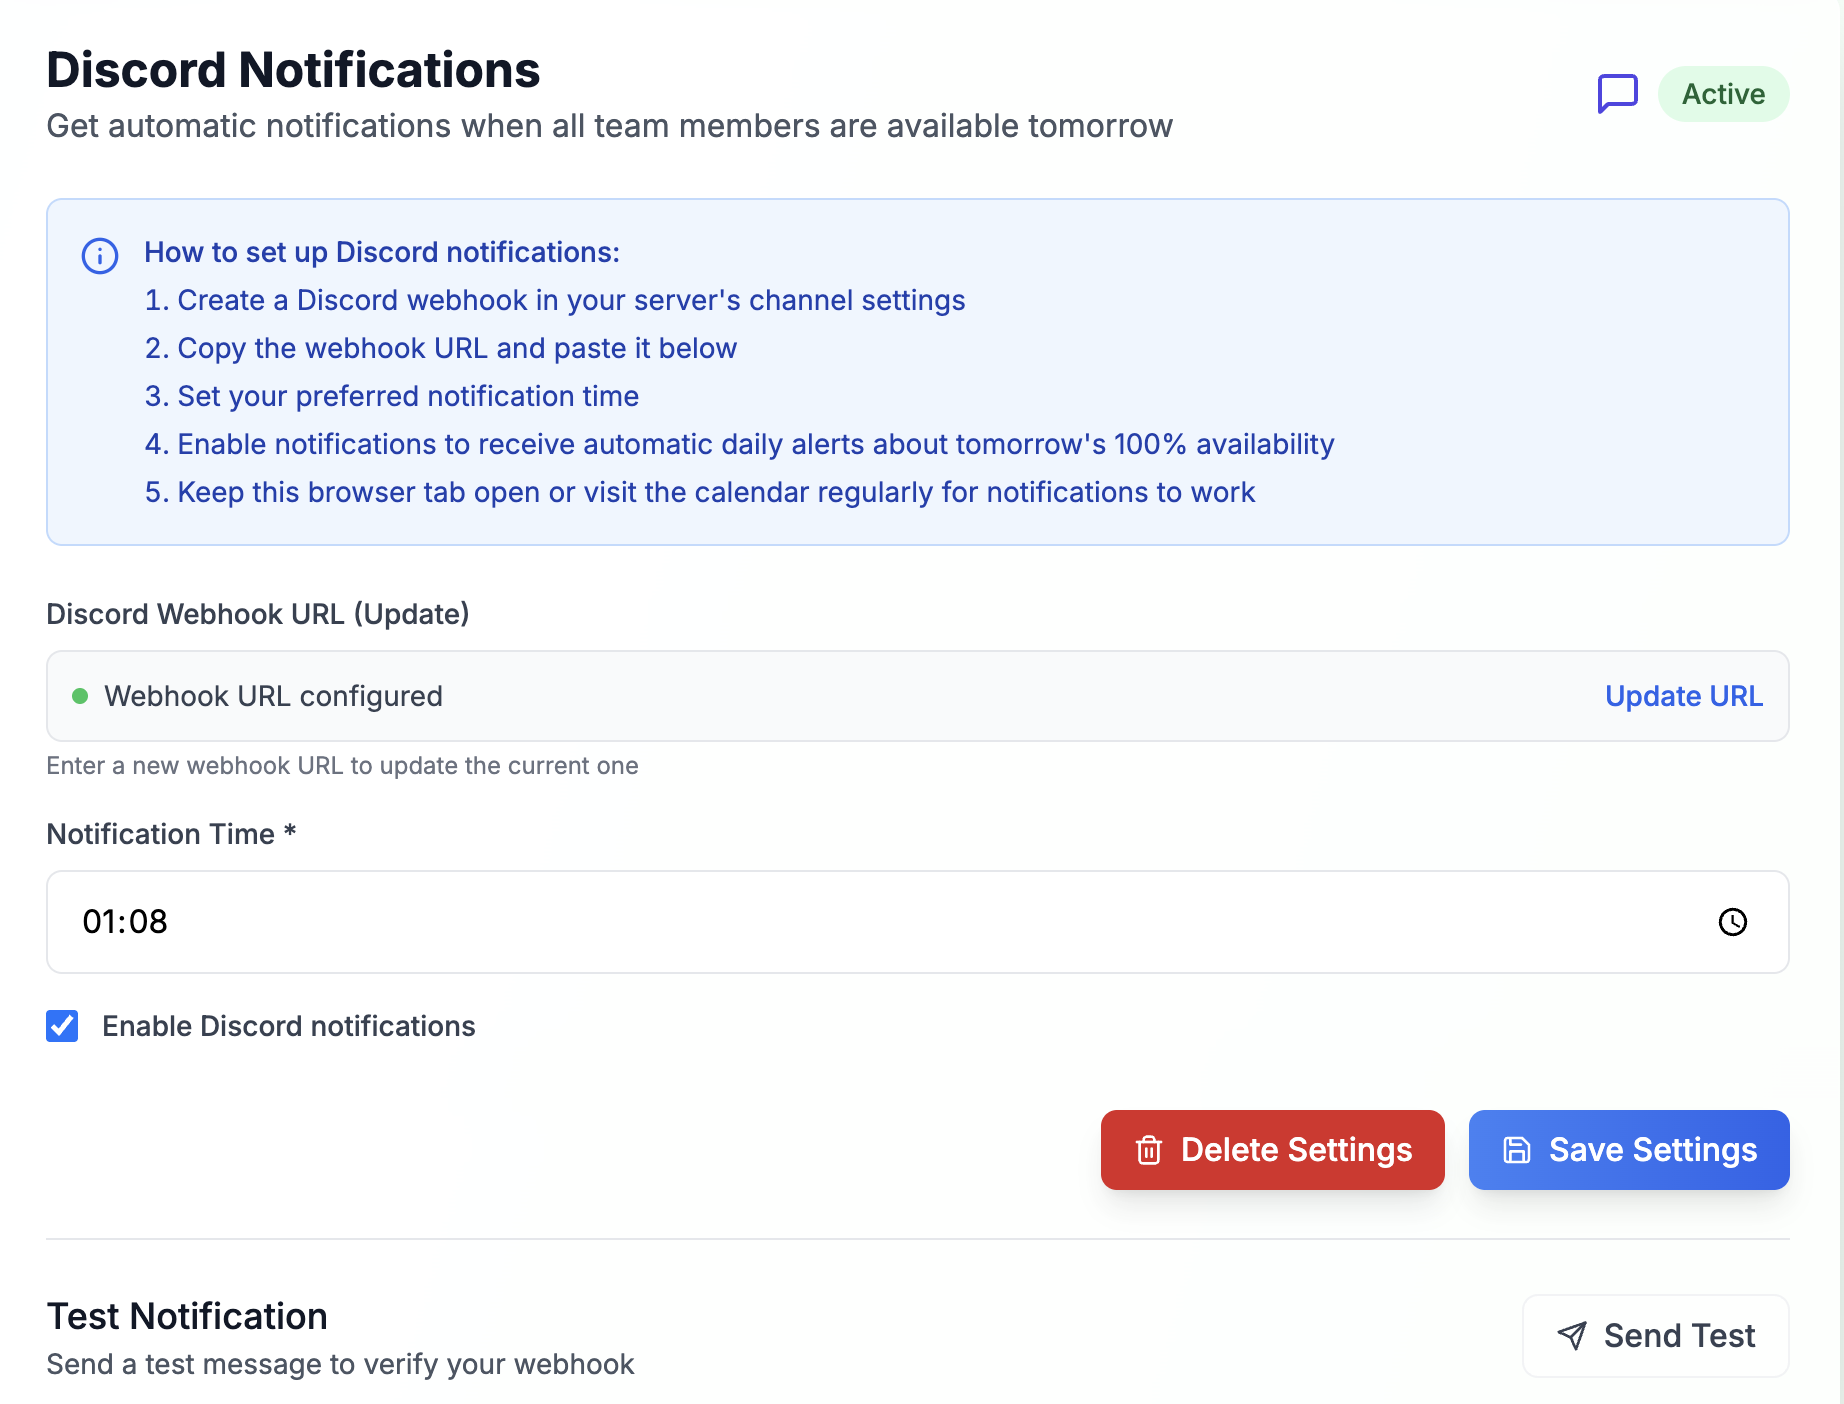Click the paper plane send icon
Viewport: 1844px width, 1404px height.
(x=1572, y=1336)
